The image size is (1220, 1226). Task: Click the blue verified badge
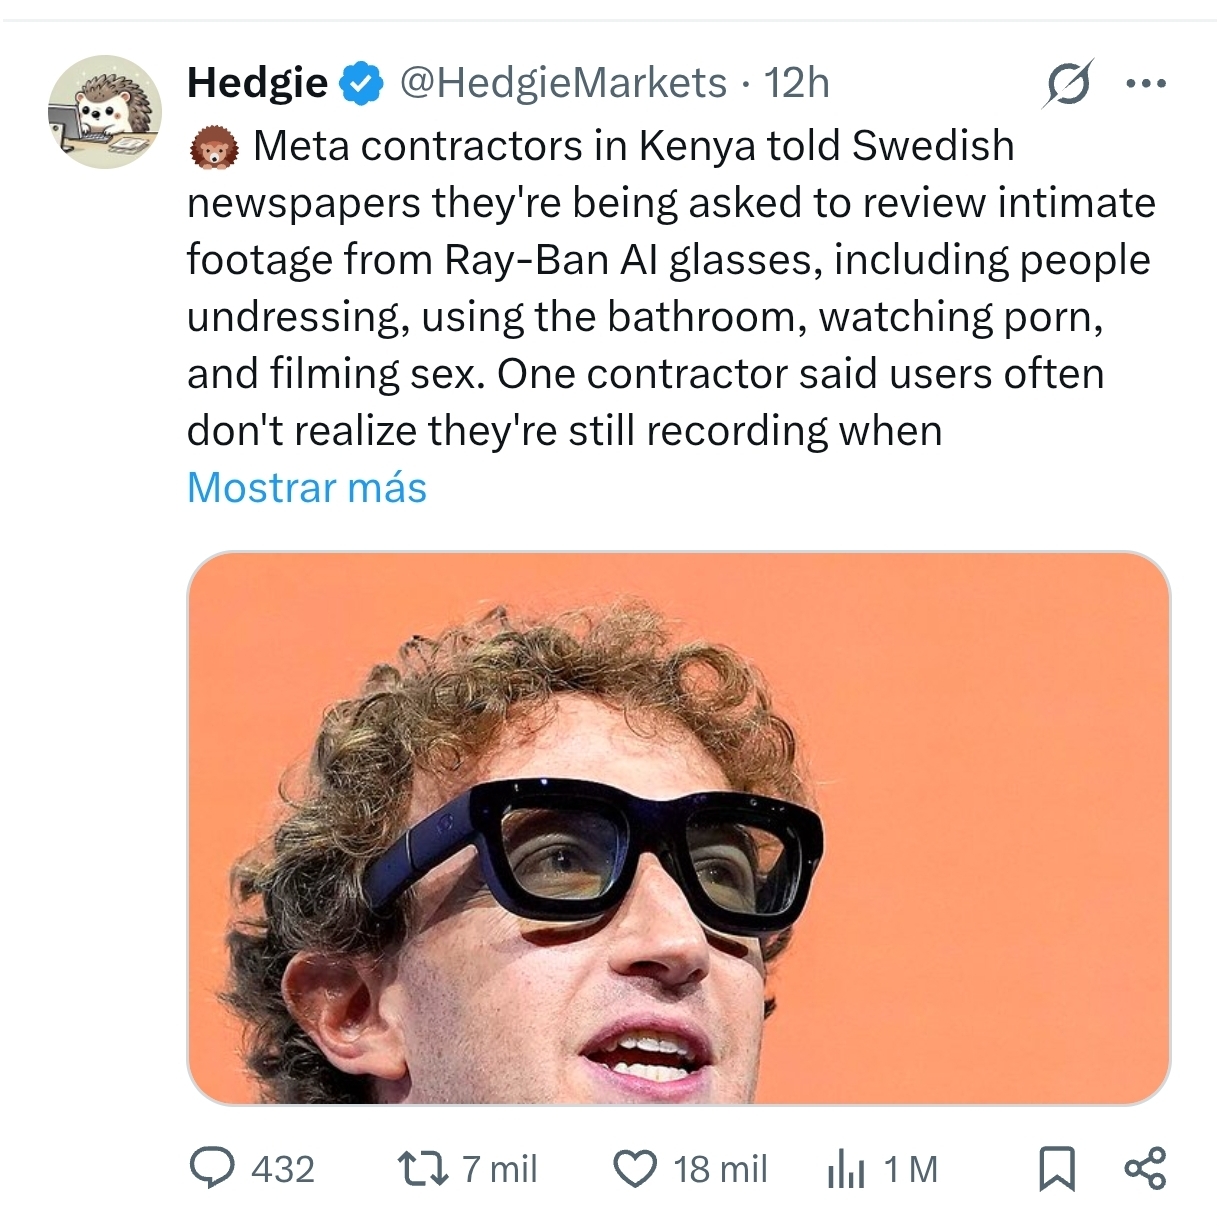362,83
